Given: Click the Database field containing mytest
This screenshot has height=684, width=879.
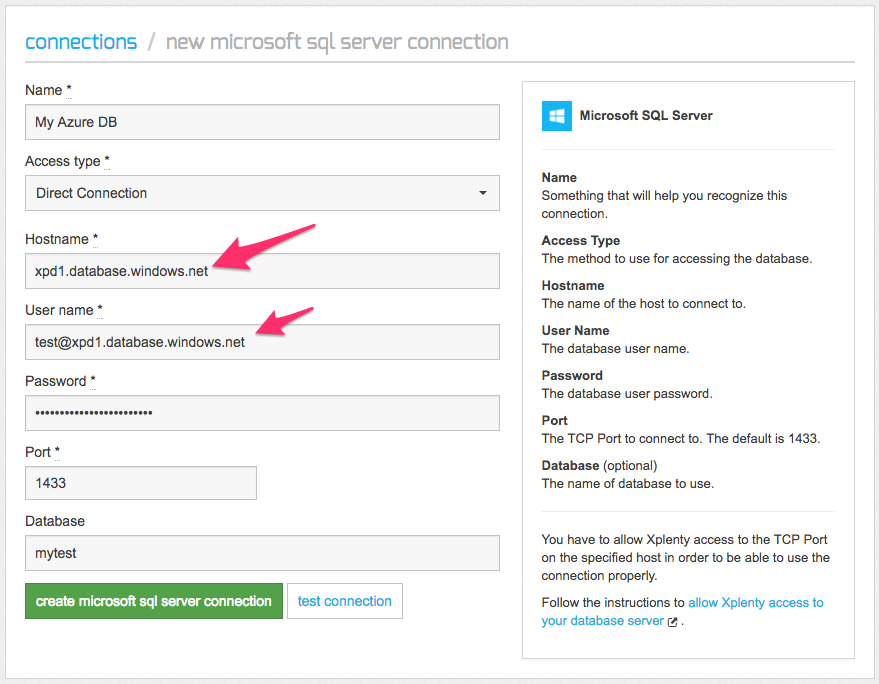Looking at the screenshot, I should [x=262, y=553].
